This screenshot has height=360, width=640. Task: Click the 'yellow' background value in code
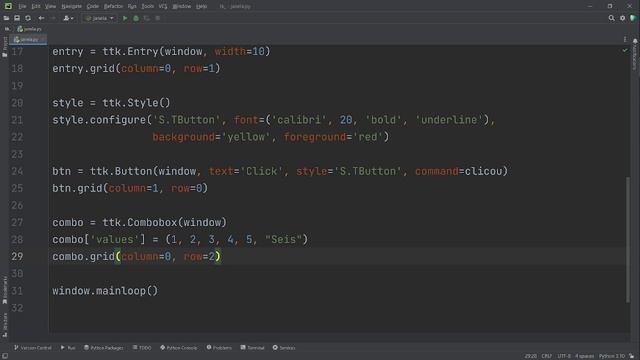point(246,137)
